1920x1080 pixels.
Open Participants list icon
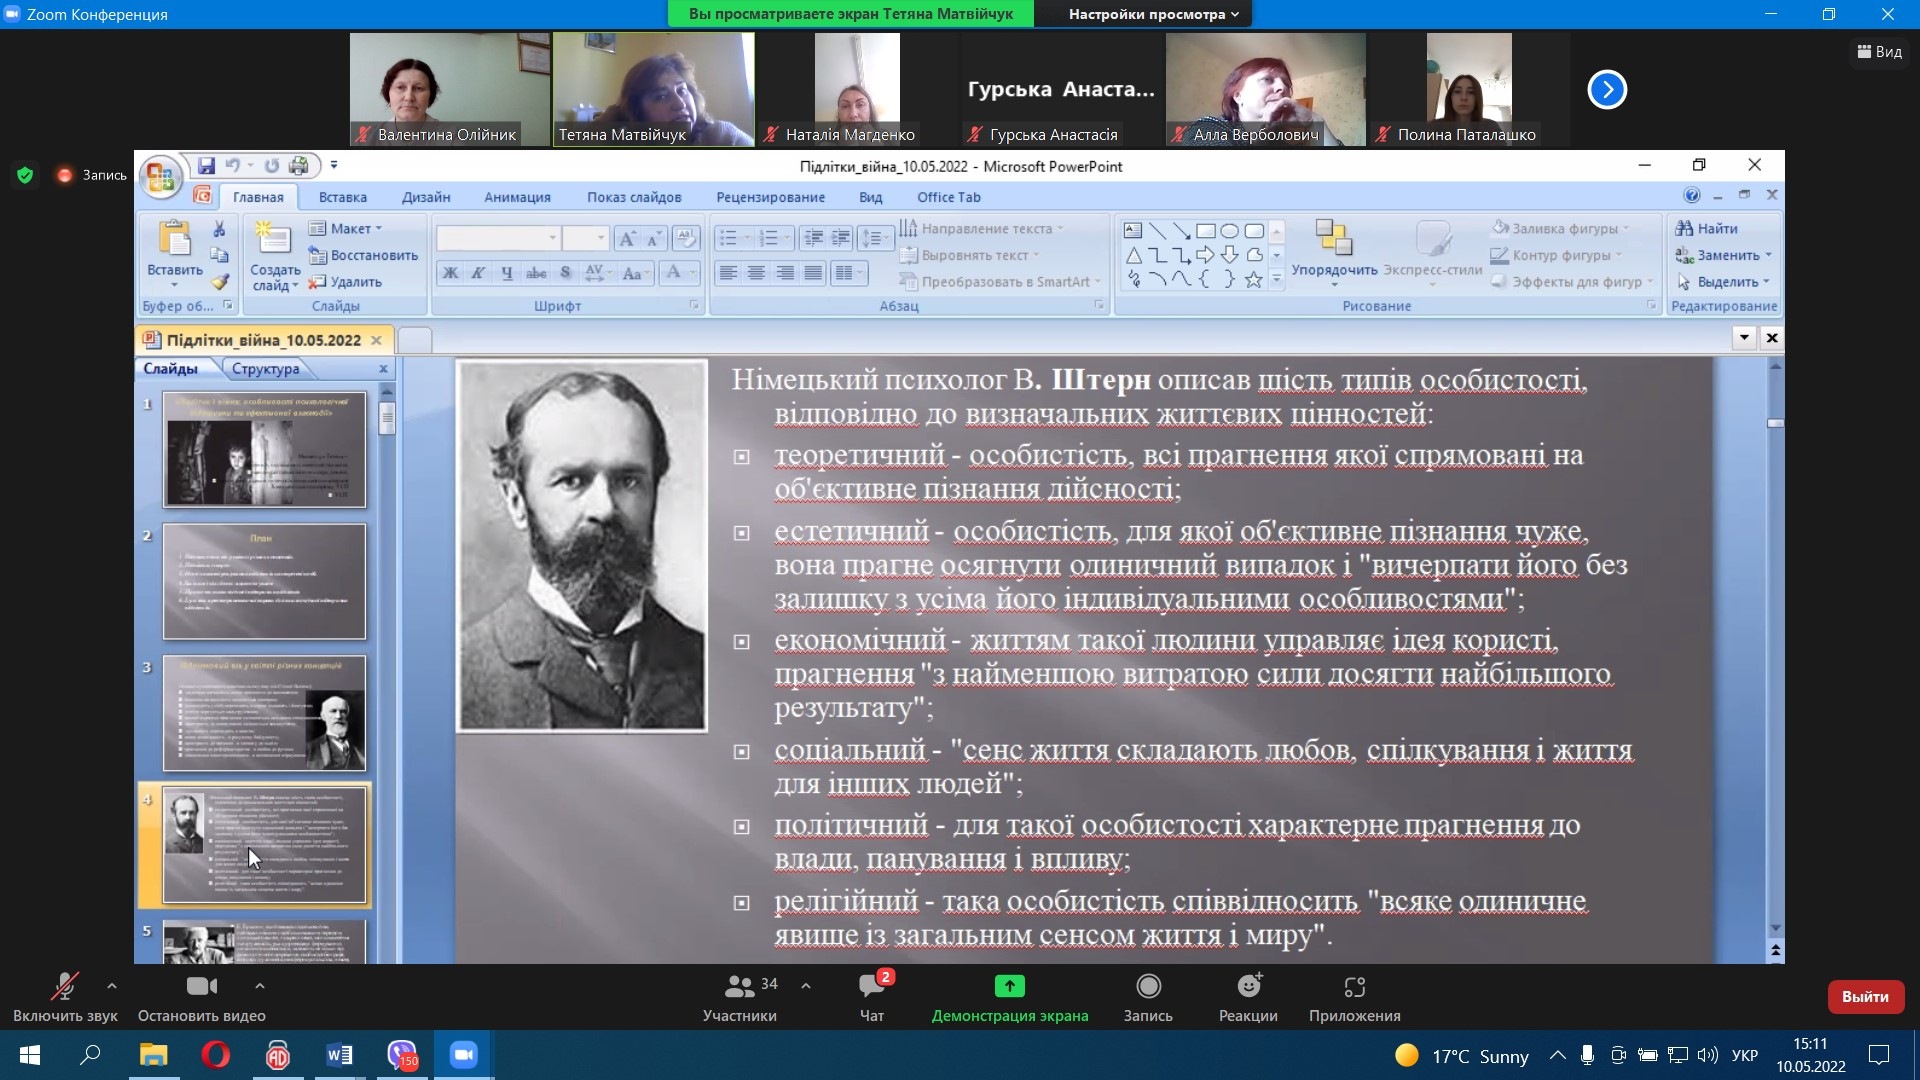tap(740, 987)
